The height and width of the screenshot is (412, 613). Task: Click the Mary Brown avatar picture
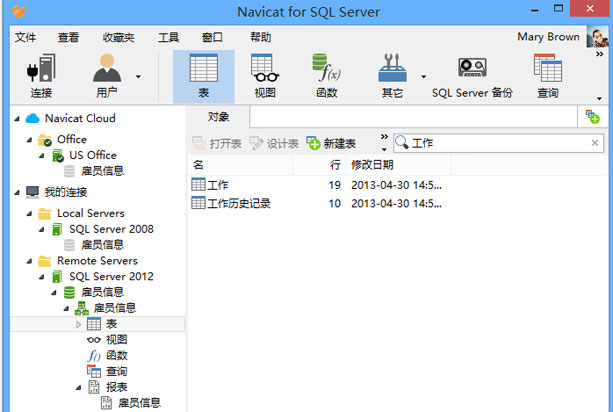597,37
